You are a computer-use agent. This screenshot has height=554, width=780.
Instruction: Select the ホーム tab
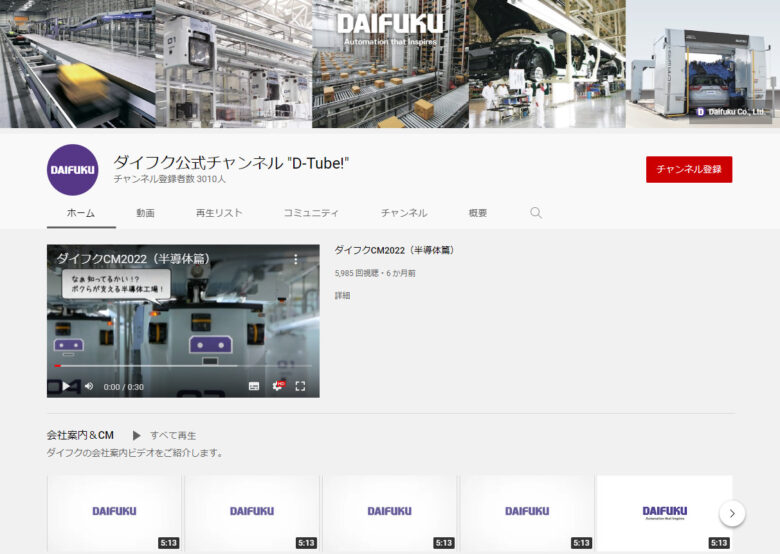tap(81, 213)
